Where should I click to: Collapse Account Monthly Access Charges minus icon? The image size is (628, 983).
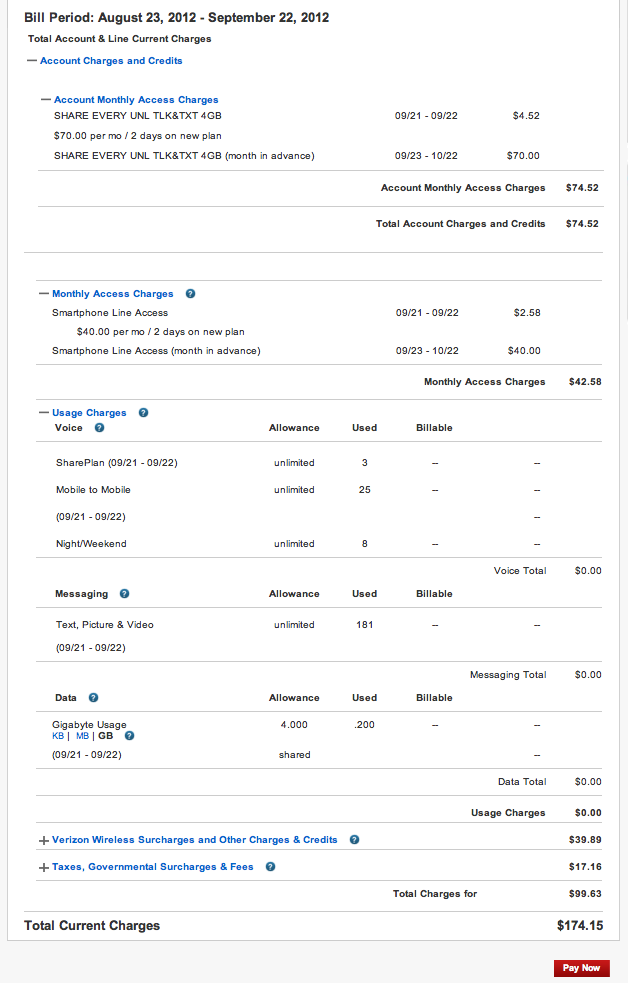pyautogui.click(x=46, y=100)
